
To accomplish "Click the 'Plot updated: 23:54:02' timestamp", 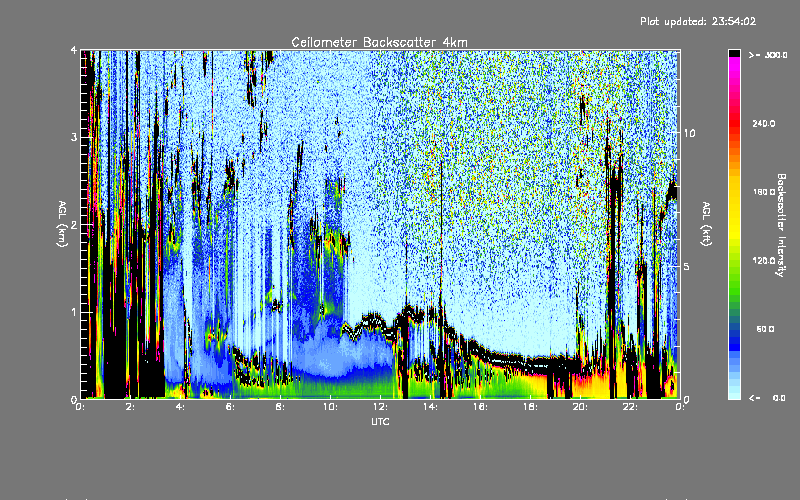I will coord(698,21).
